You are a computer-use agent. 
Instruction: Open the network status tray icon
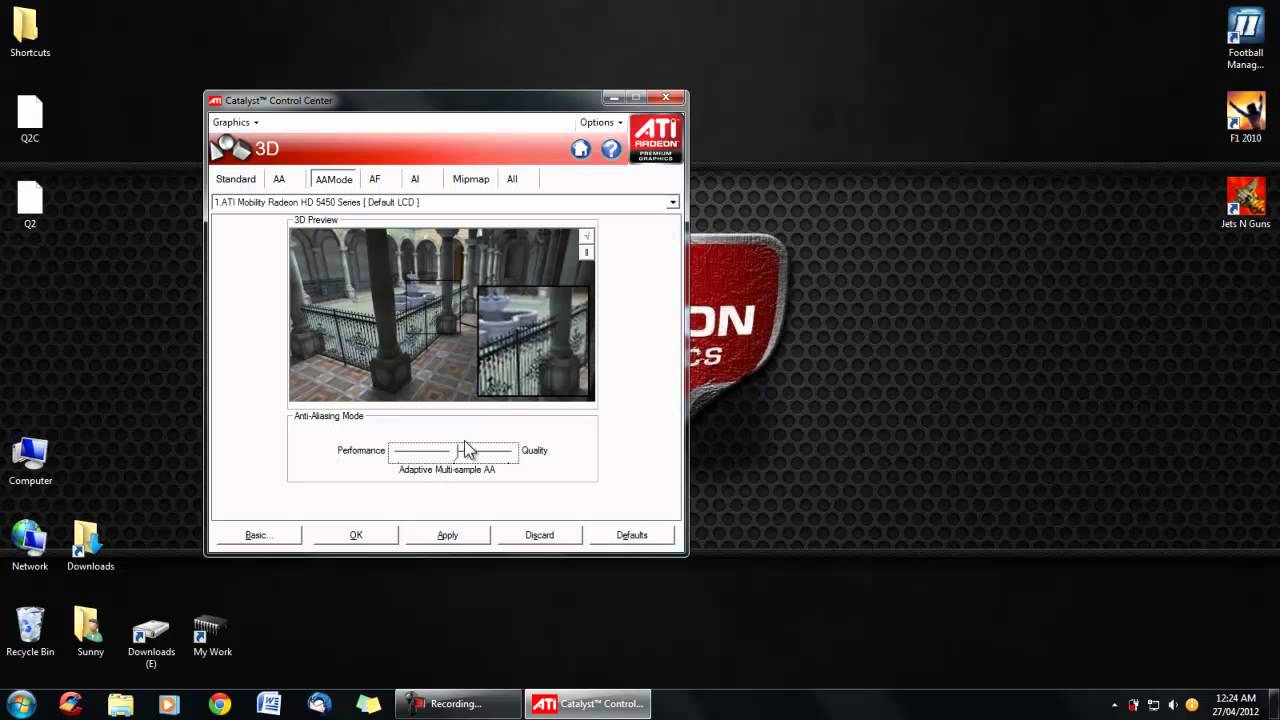[1153, 705]
